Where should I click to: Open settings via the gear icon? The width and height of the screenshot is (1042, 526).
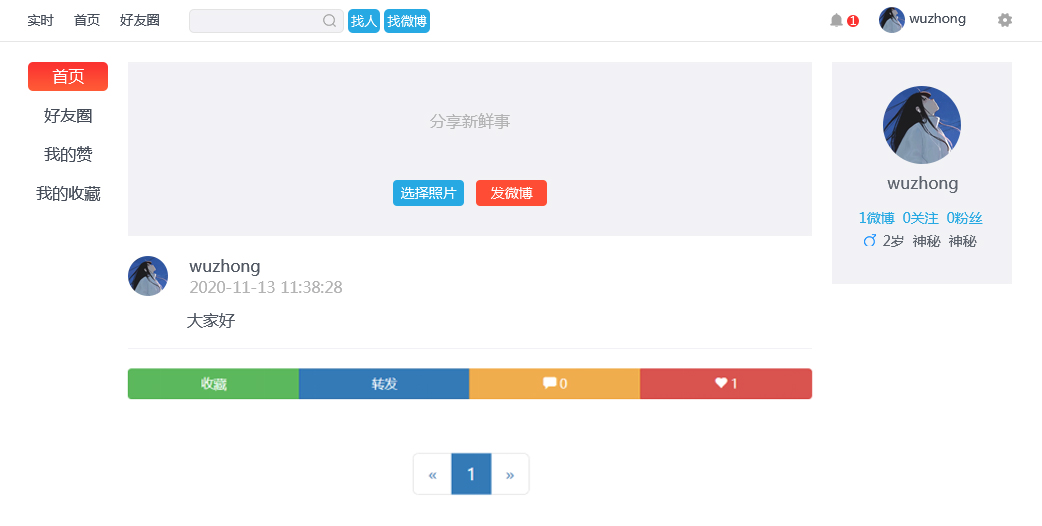point(1005,20)
